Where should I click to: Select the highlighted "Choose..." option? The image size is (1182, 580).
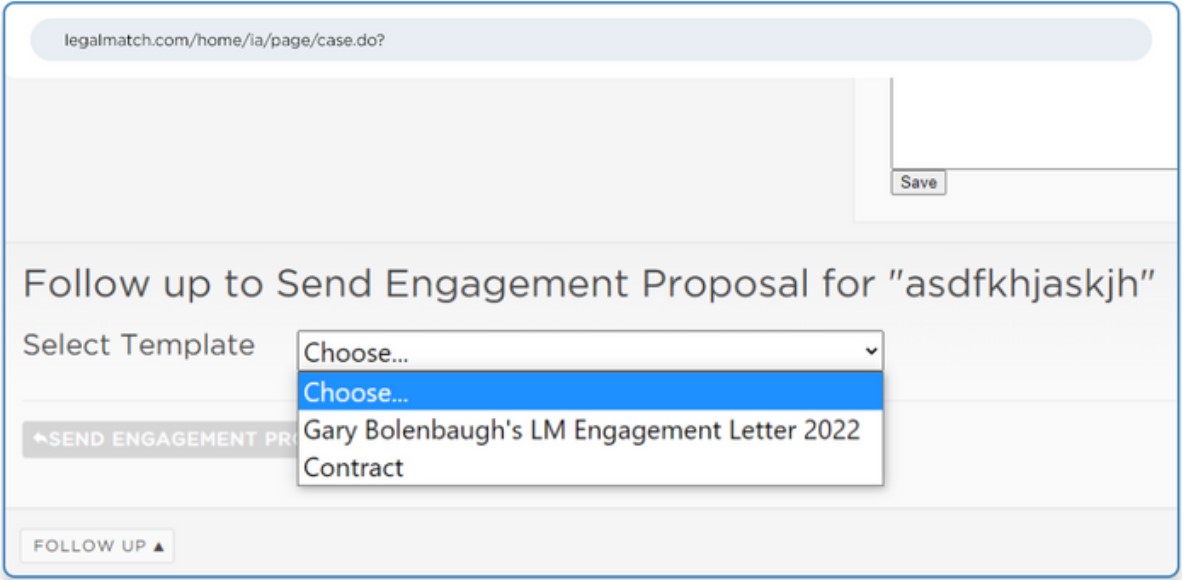(x=590, y=392)
